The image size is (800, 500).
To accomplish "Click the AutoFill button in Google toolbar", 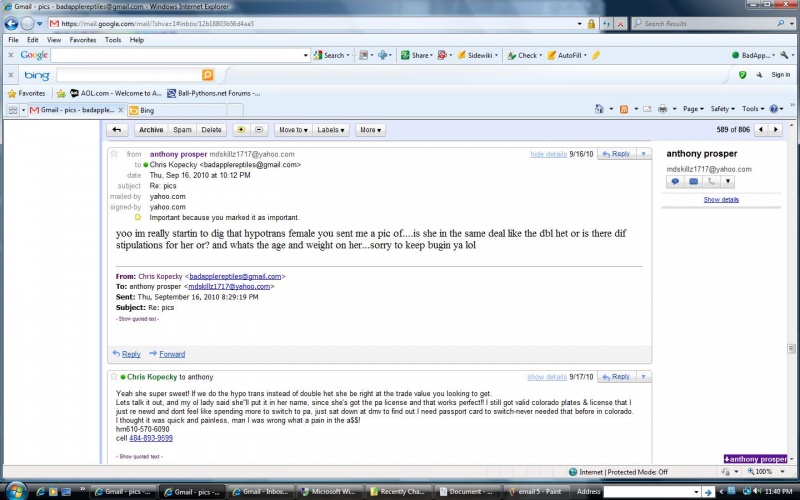I will pos(567,55).
